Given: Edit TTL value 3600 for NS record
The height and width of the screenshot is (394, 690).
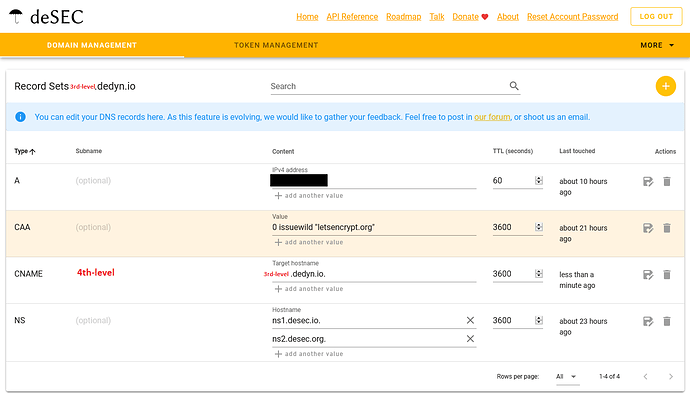Looking at the screenshot, I should coord(513,320).
